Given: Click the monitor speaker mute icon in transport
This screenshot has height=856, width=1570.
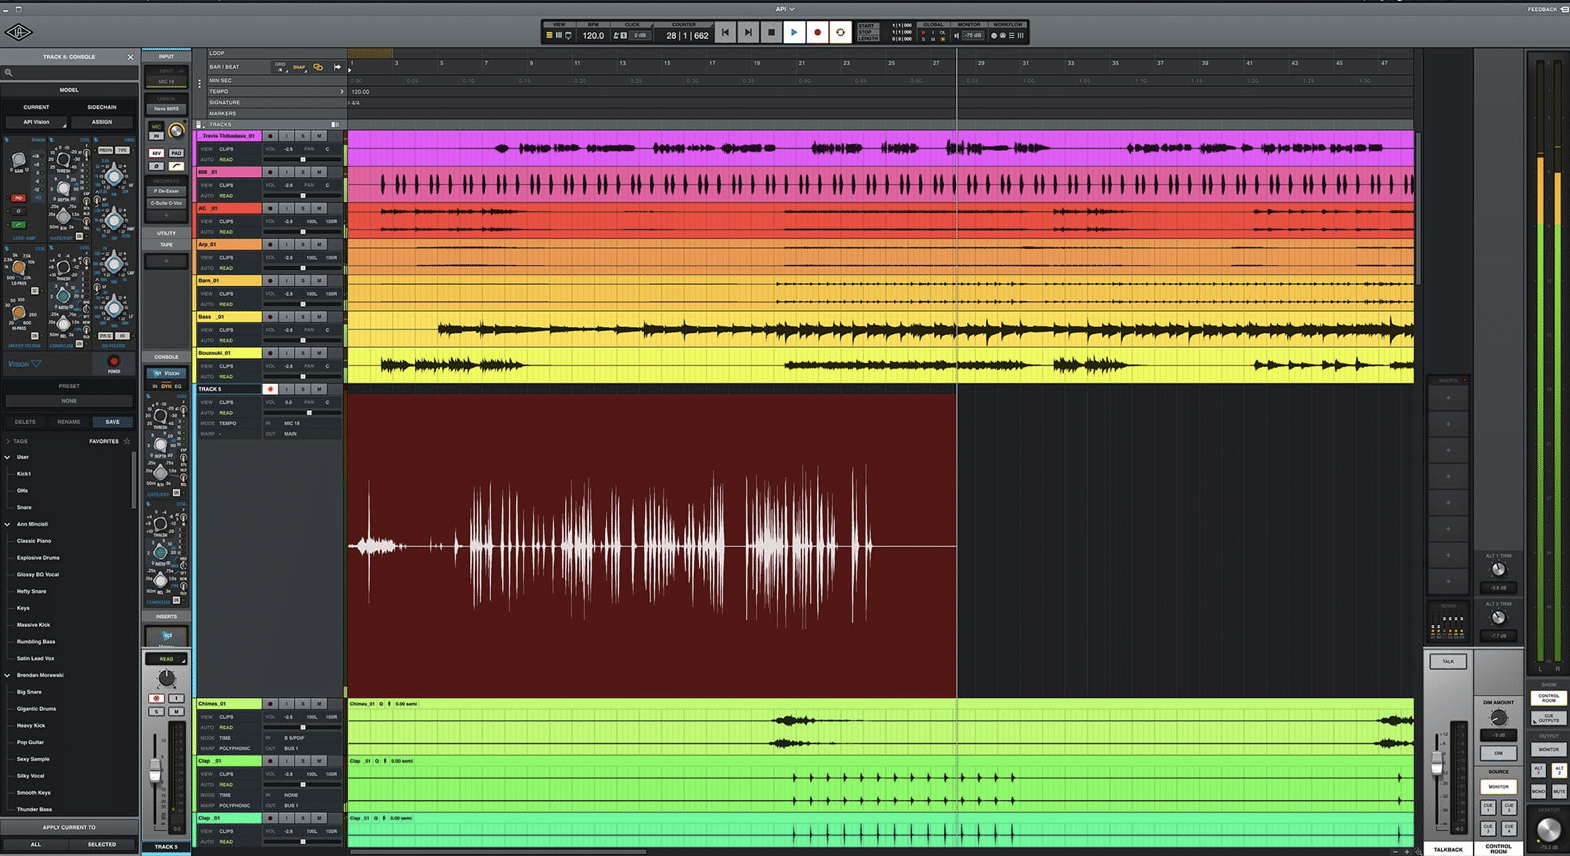Looking at the screenshot, I should click(957, 35).
